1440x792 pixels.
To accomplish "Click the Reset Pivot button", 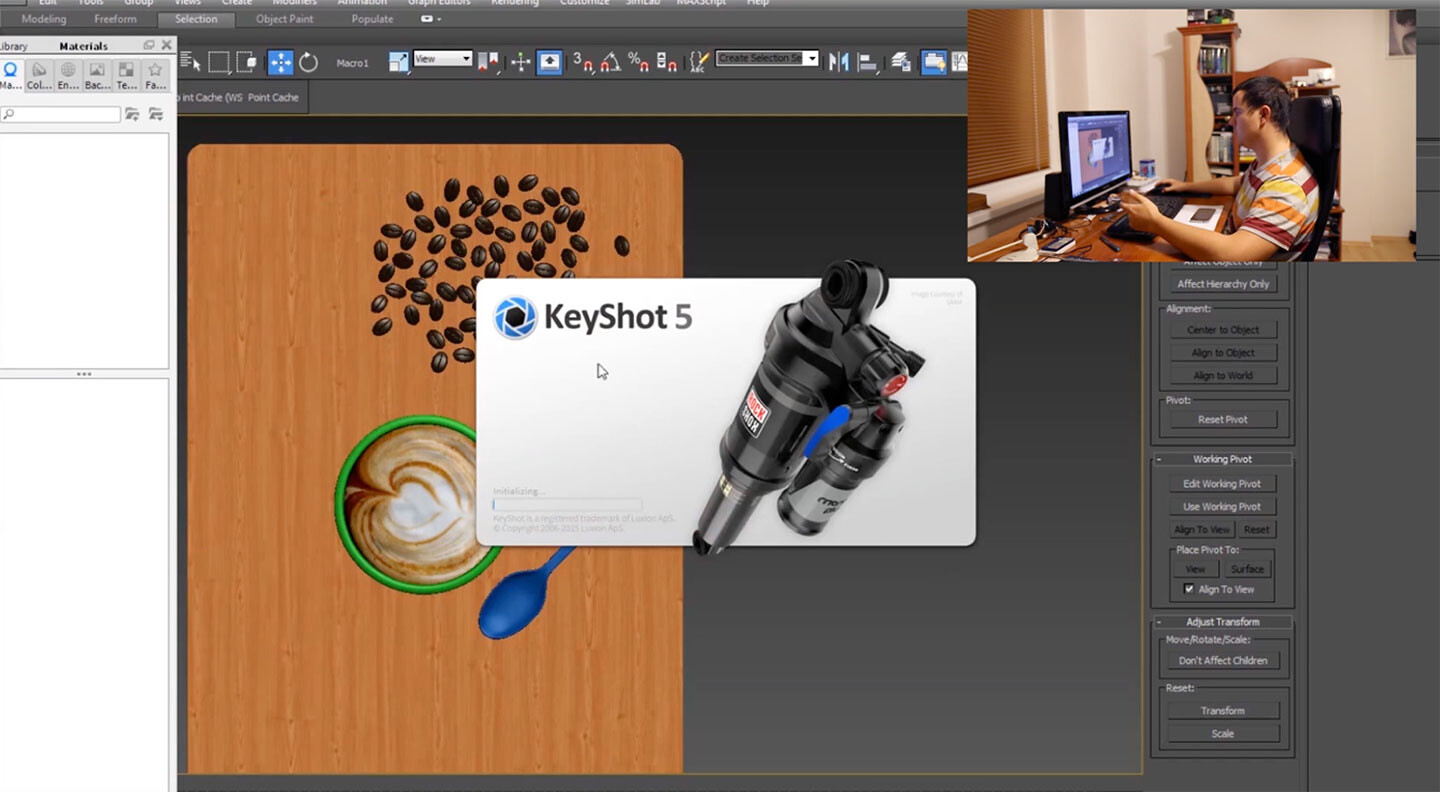I will [1223, 420].
